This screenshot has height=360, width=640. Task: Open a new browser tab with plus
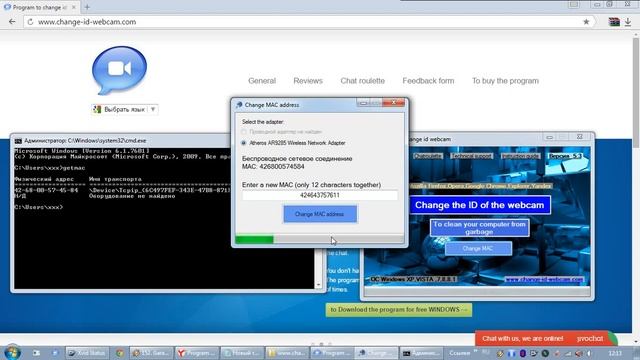(x=87, y=7)
